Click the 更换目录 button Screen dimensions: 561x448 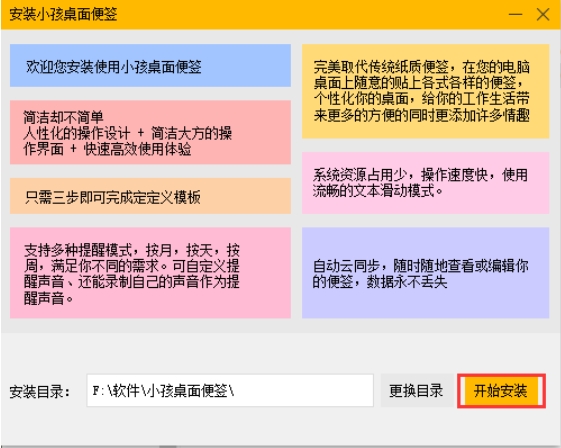(416, 391)
